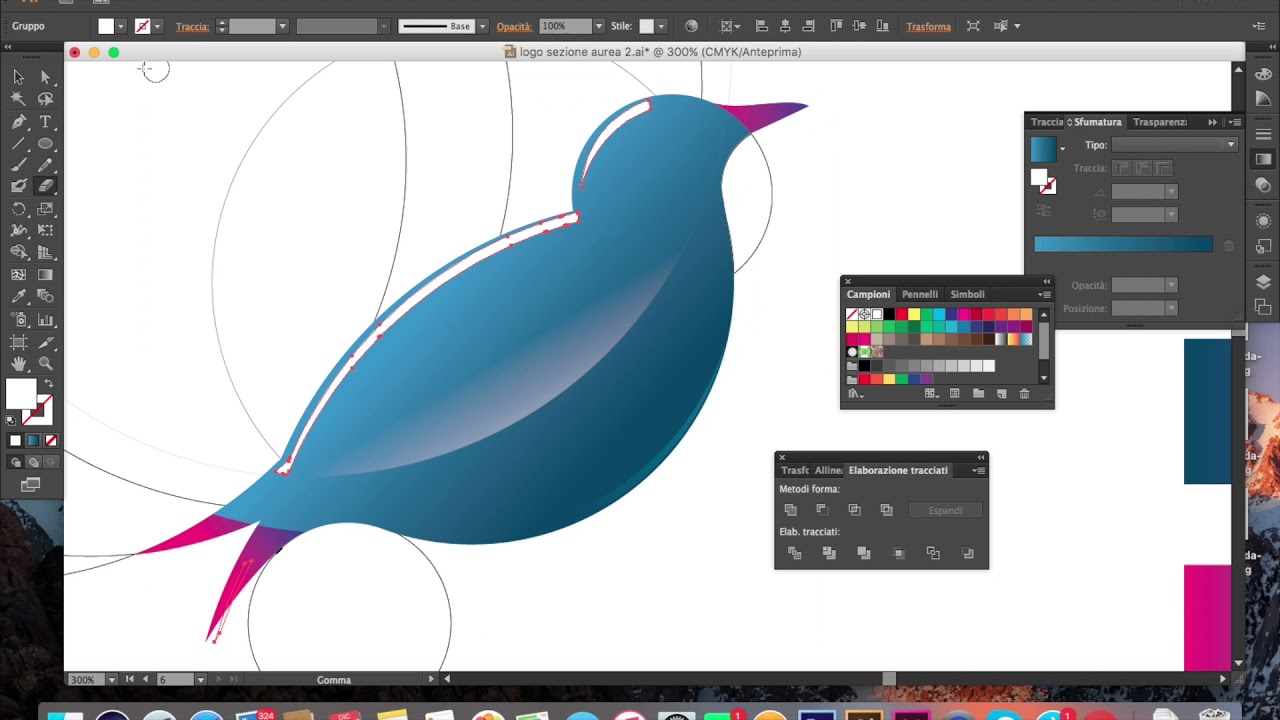The width and height of the screenshot is (1280, 720).
Task: Choose the Blend tool
Action: point(45,296)
